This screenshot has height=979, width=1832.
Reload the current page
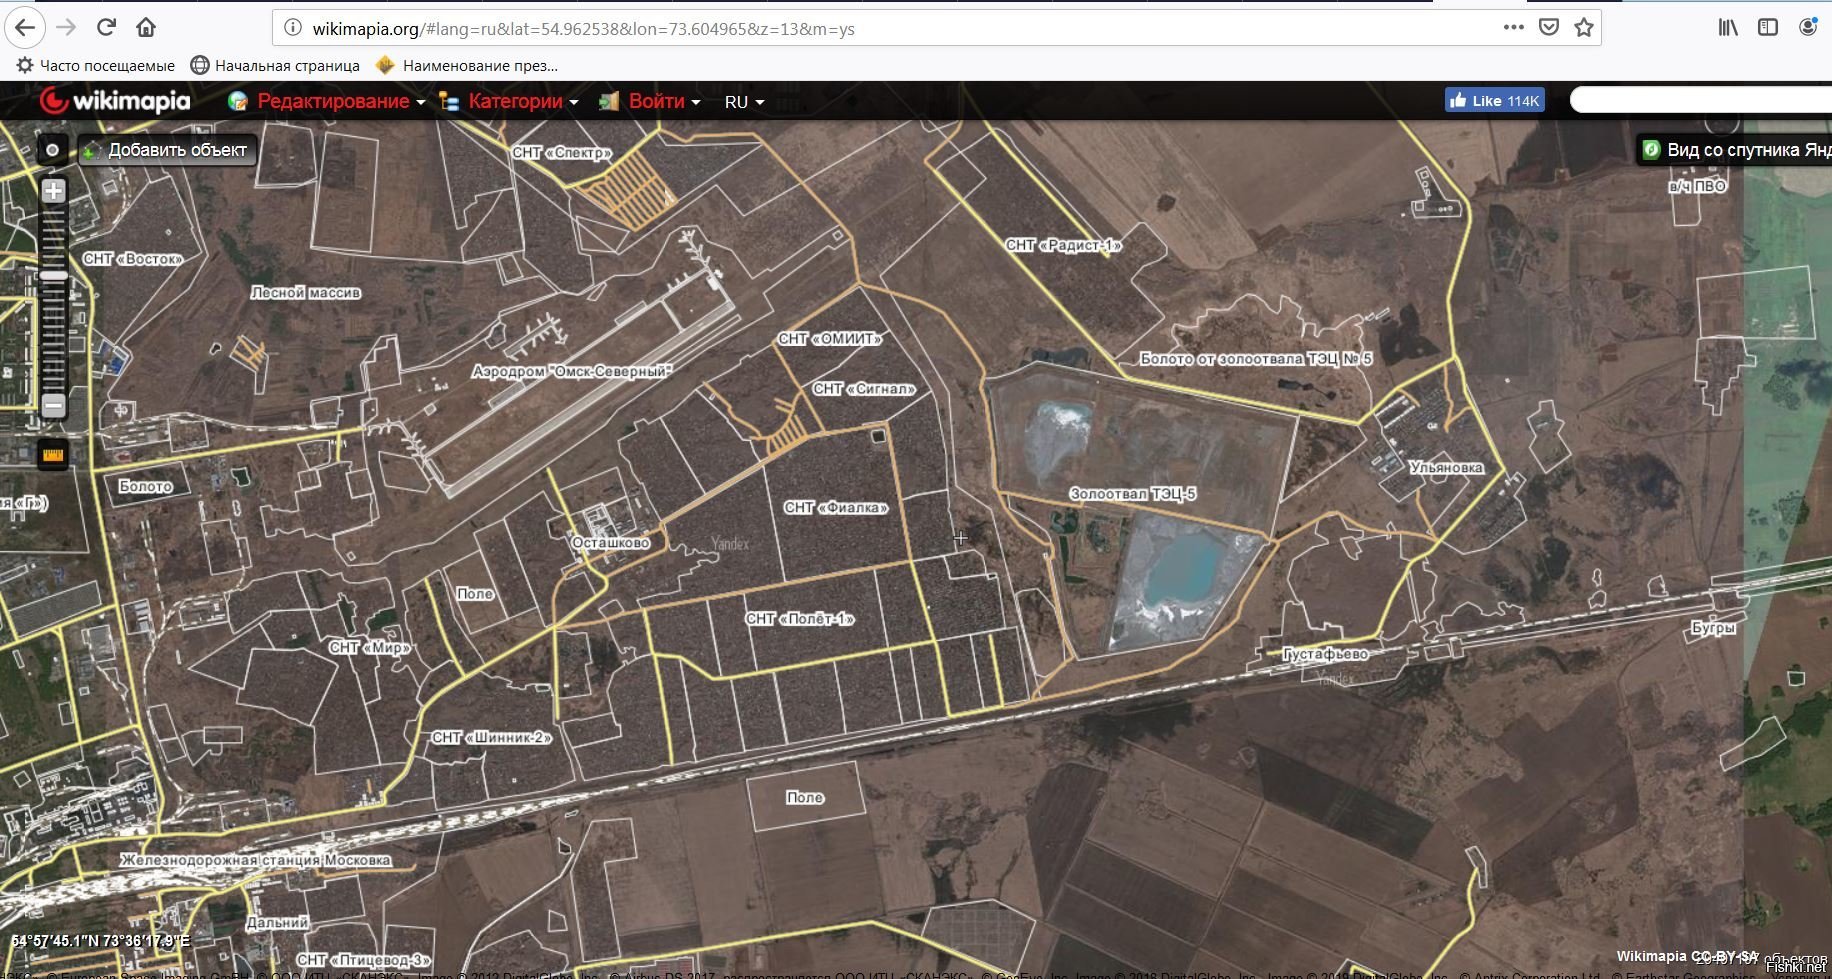(106, 28)
